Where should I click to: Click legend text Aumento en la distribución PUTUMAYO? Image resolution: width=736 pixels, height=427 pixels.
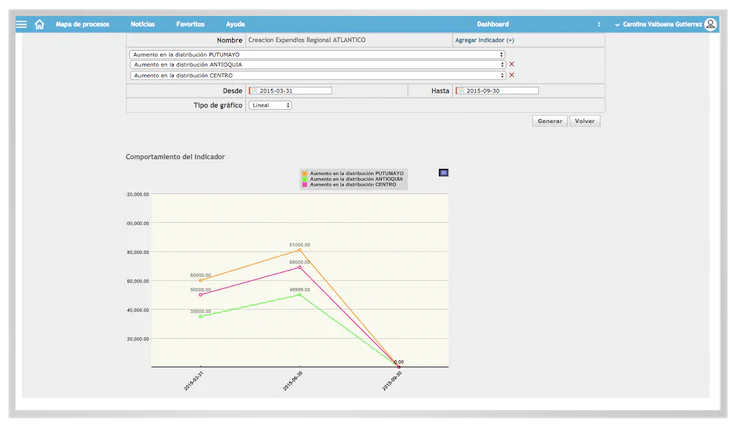click(357, 174)
